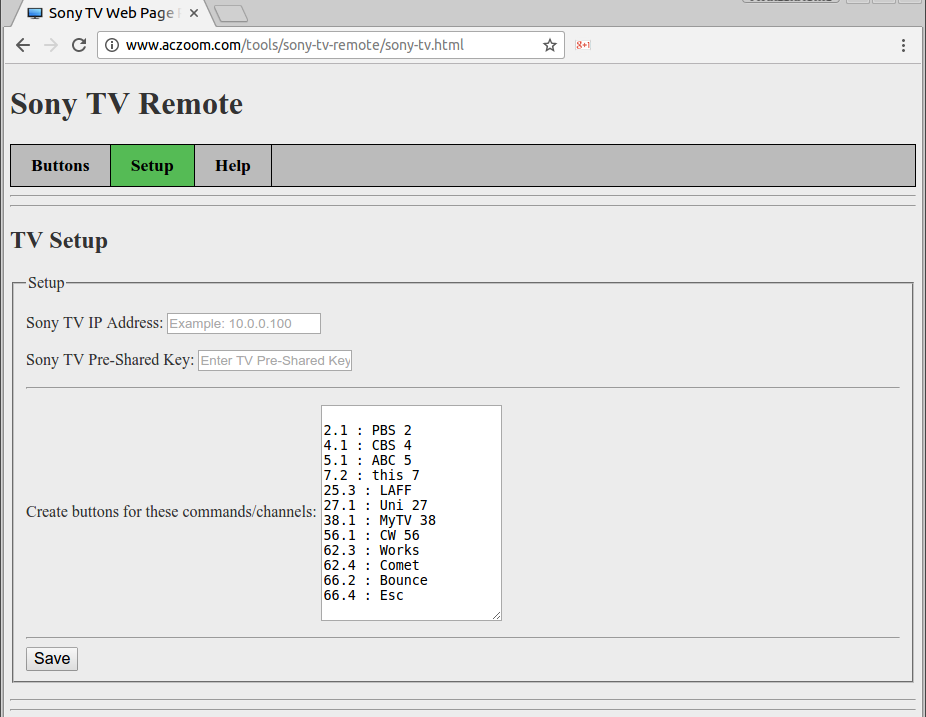Screen dimensions: 926x717
Task: Reload the page with the refresh icon
Action: [x=79, y=45]
